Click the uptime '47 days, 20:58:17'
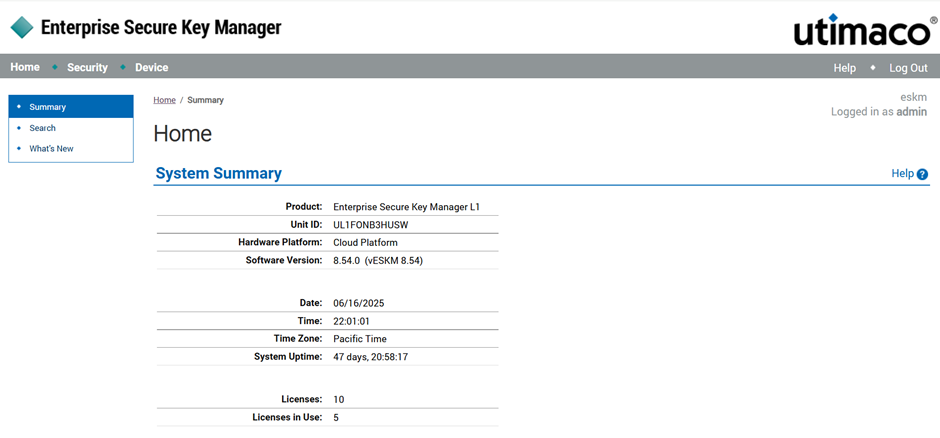Image resolution: width=940 pixels, height=438 pixels. [371, 357]
